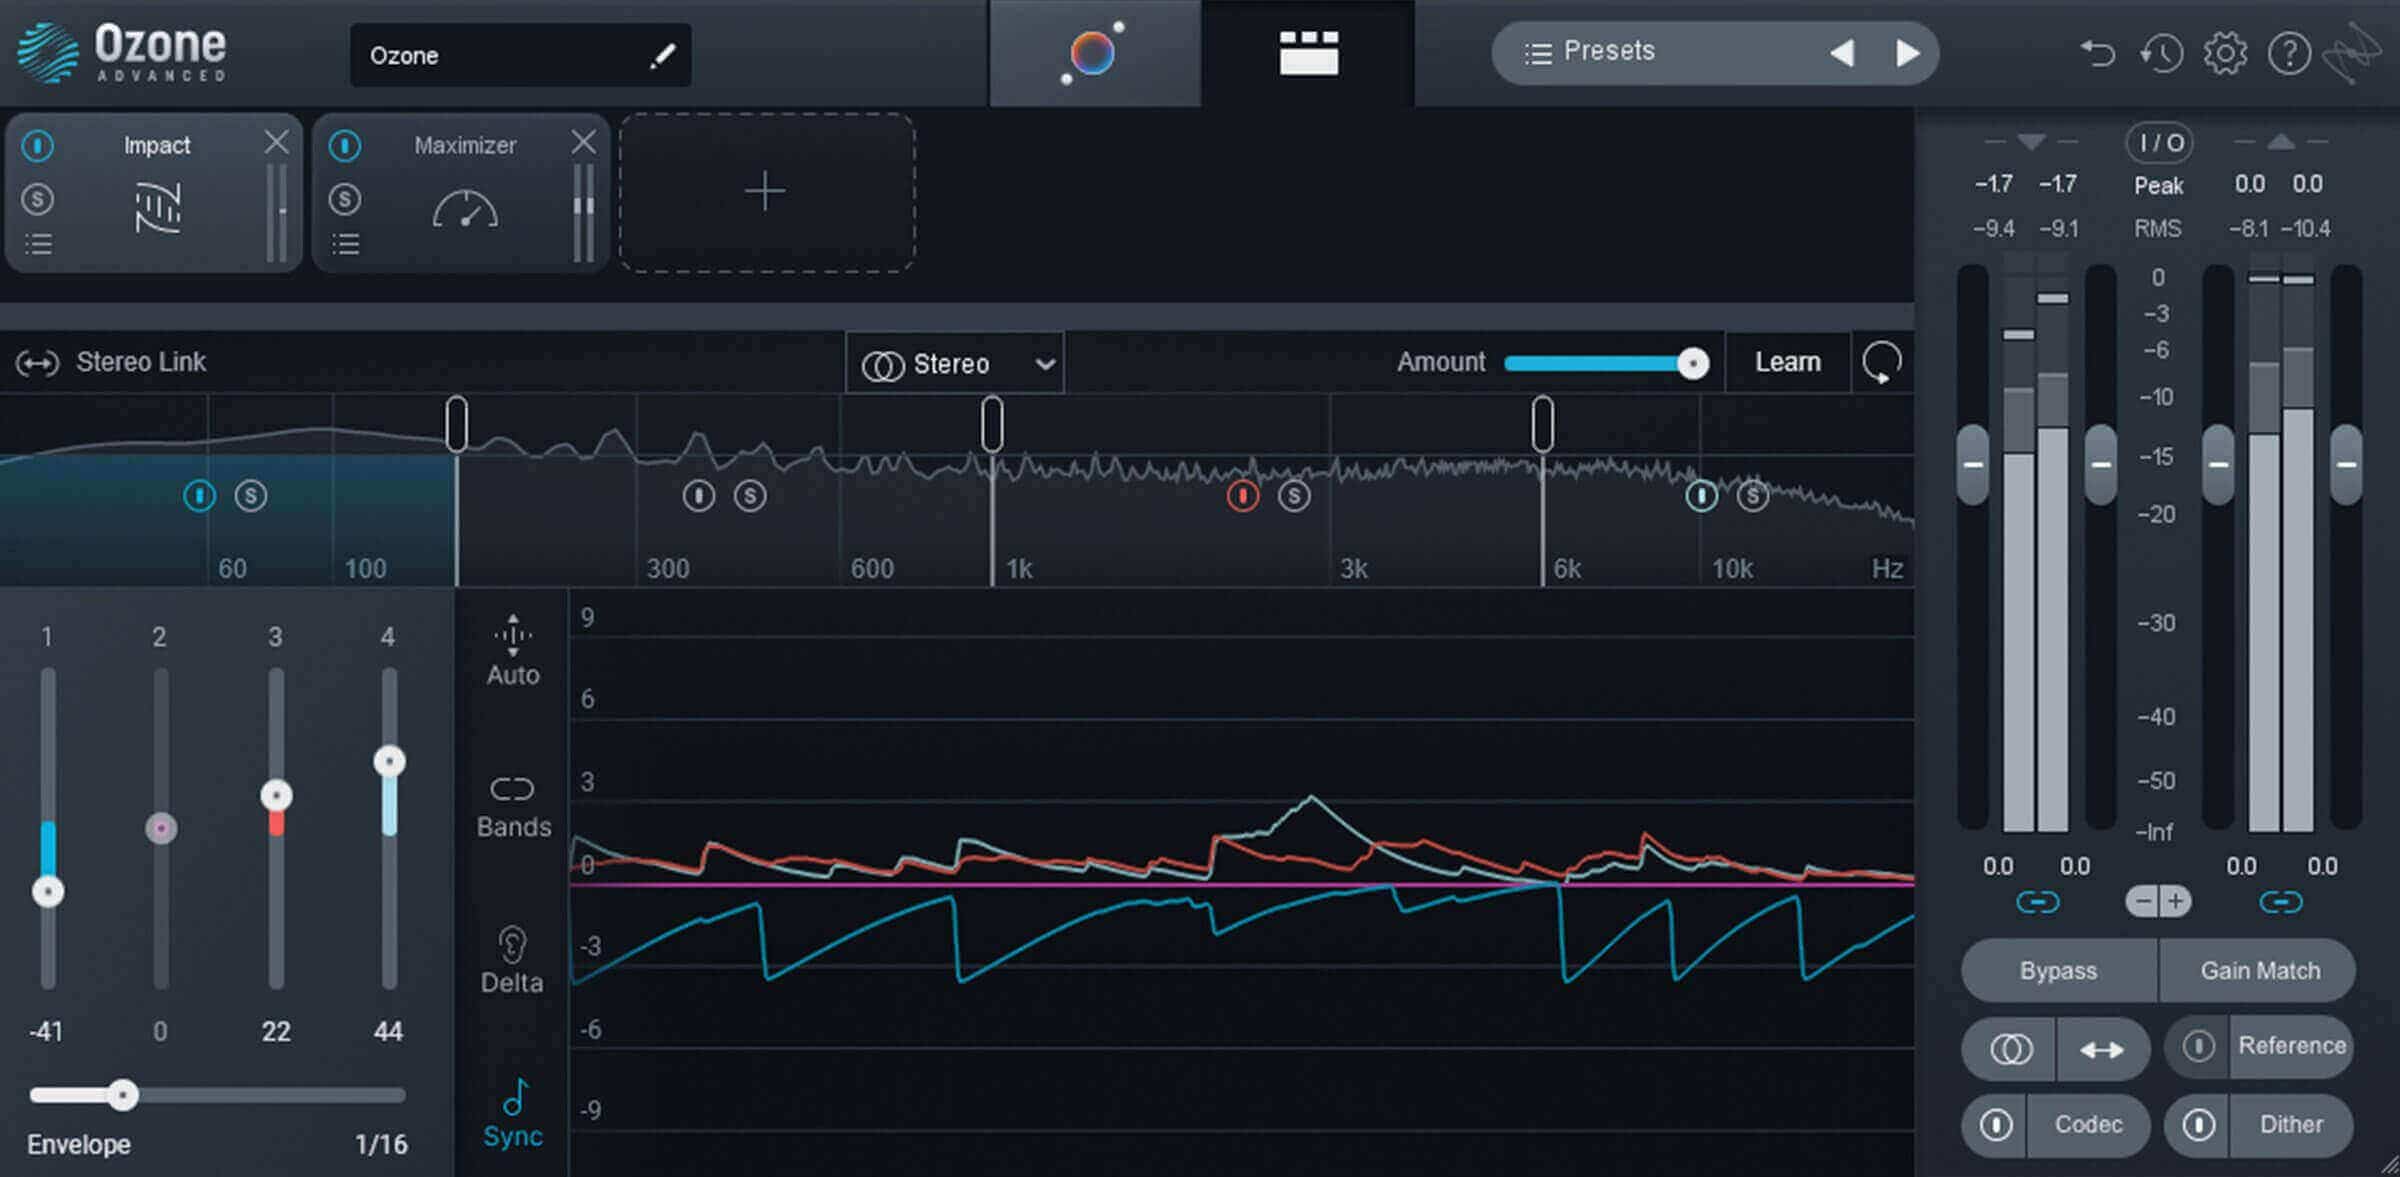The image size is (2400, 1177).
Task: Swap channels with double-arrow icon
Action: [x=2102, y=1049]
